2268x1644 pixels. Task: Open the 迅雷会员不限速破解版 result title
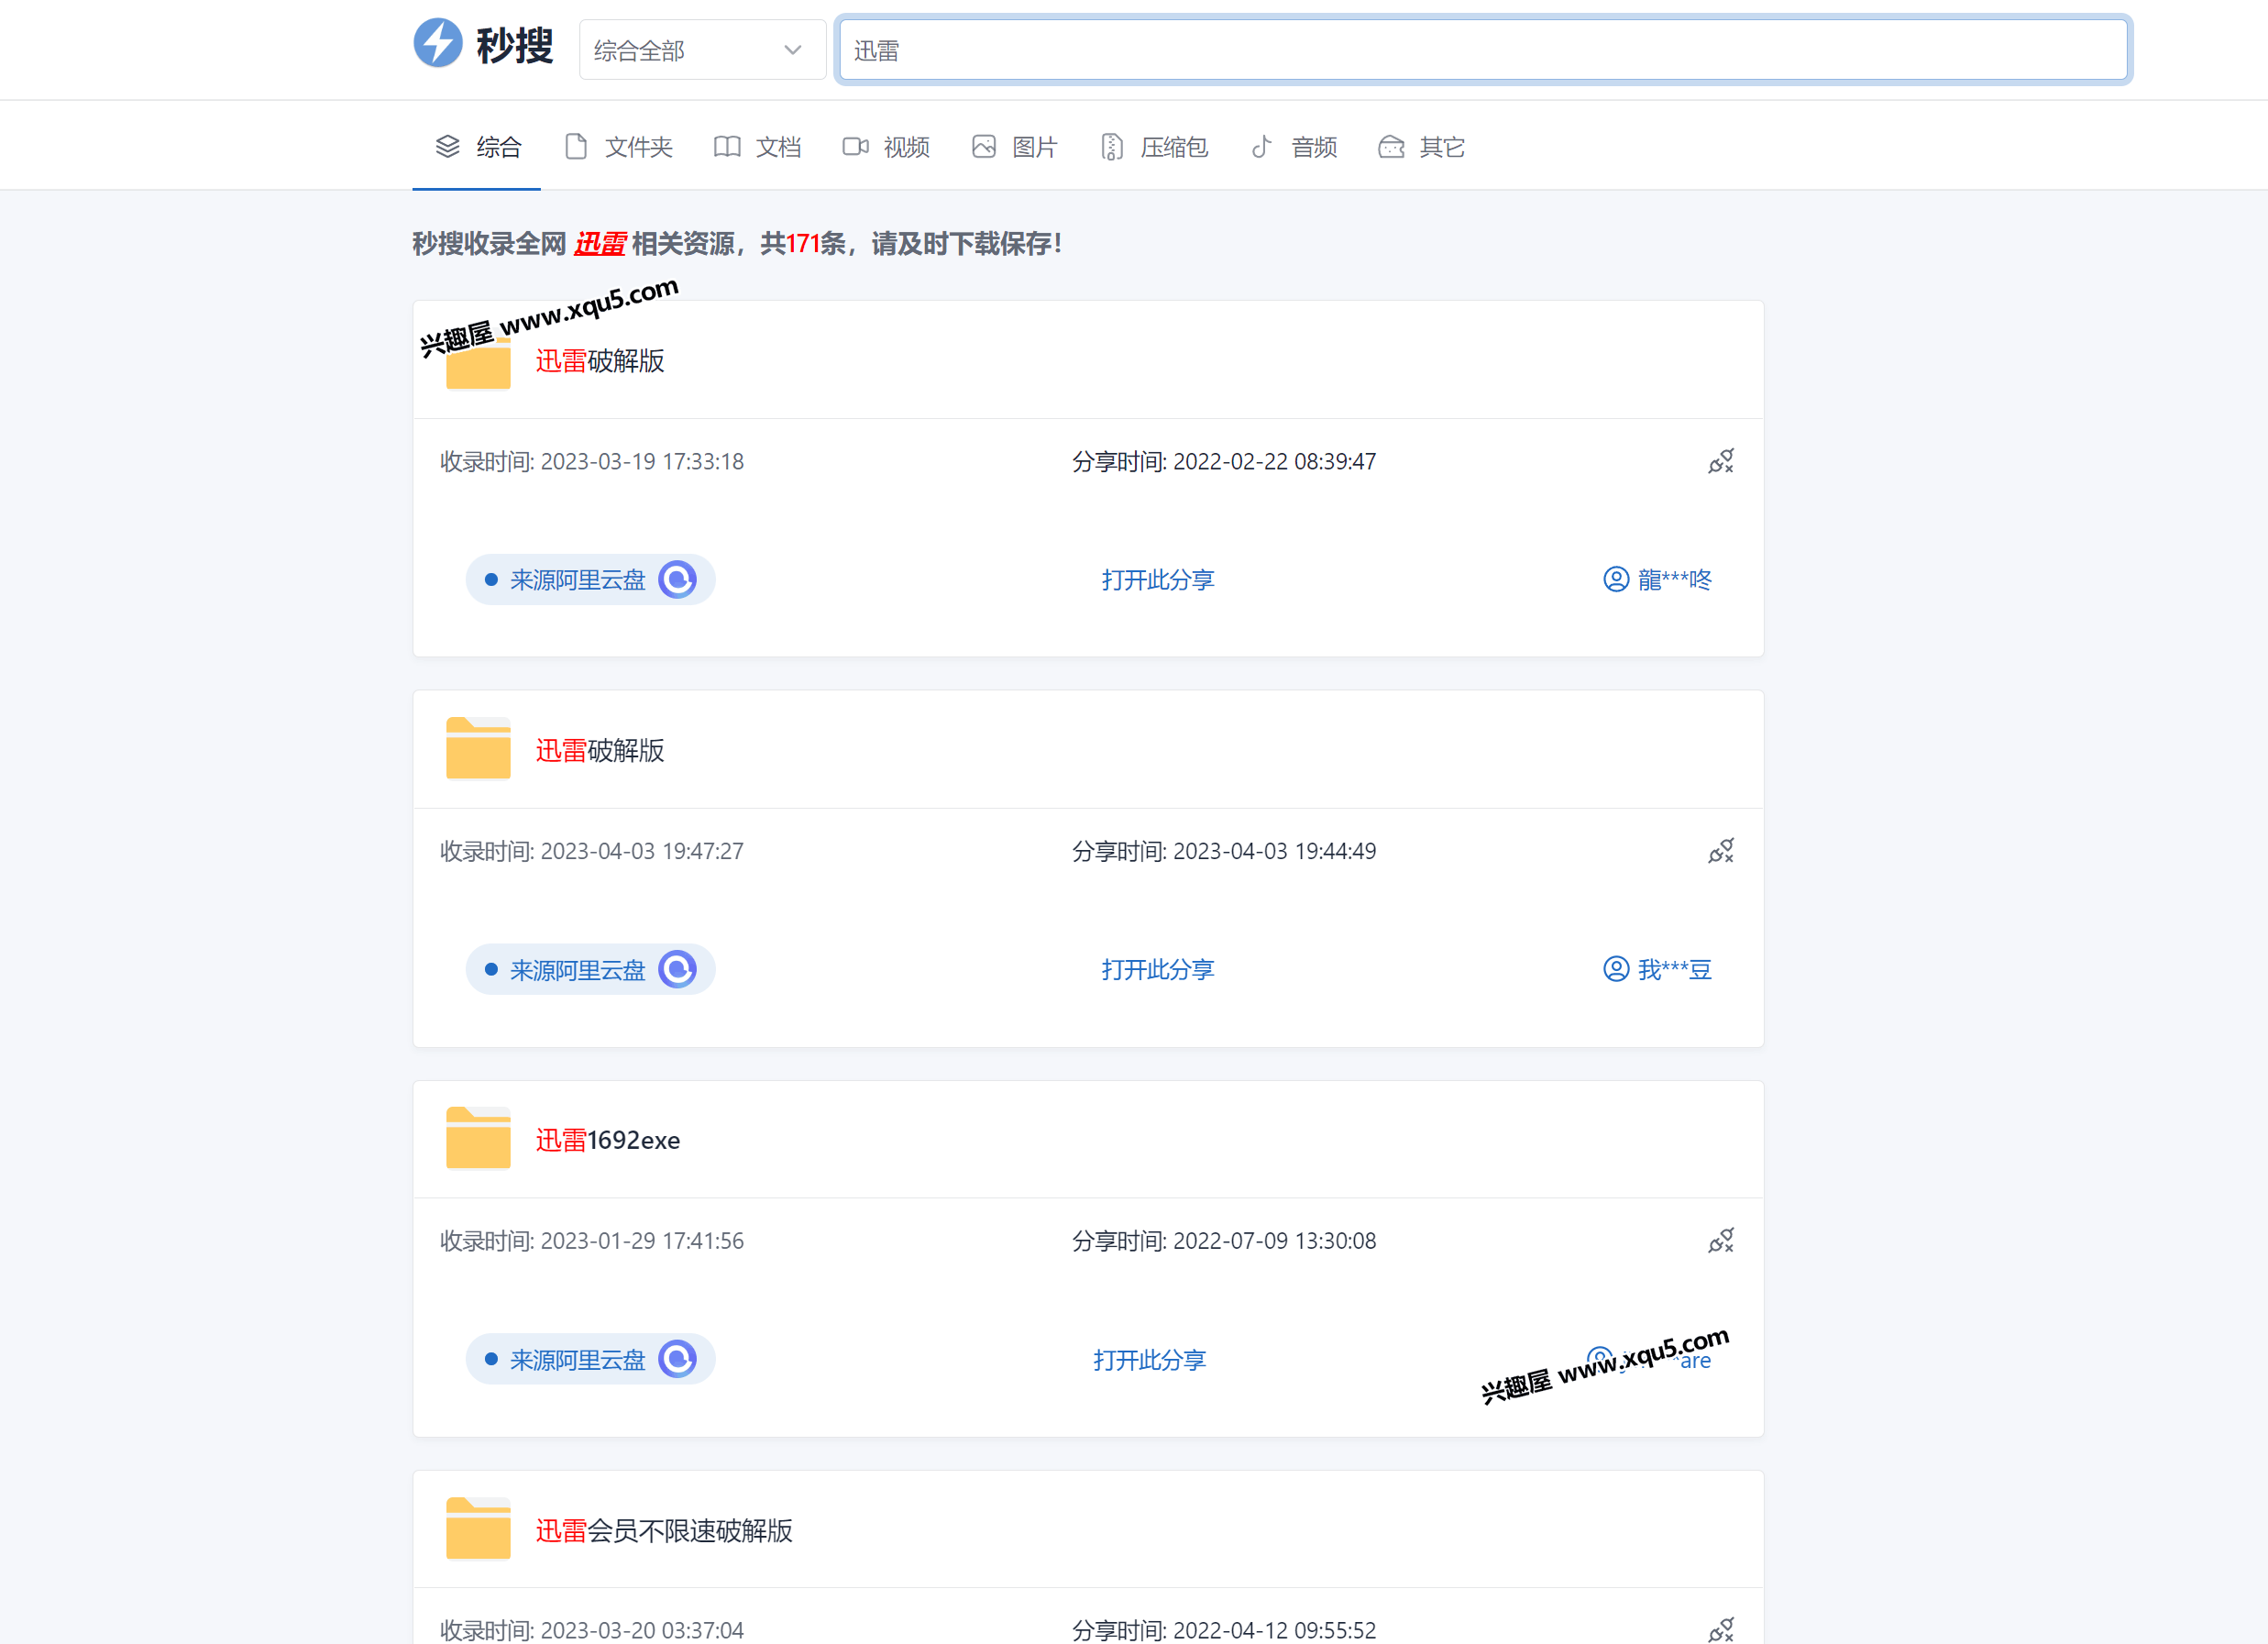[x=664, y=1531]
